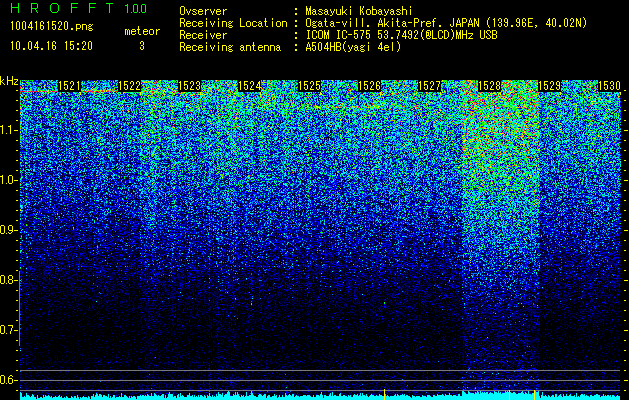The height and width of the screenshot is (400, 629).
Task: Click the ICOM IC-575 receiver text
Action: point(402,35)
